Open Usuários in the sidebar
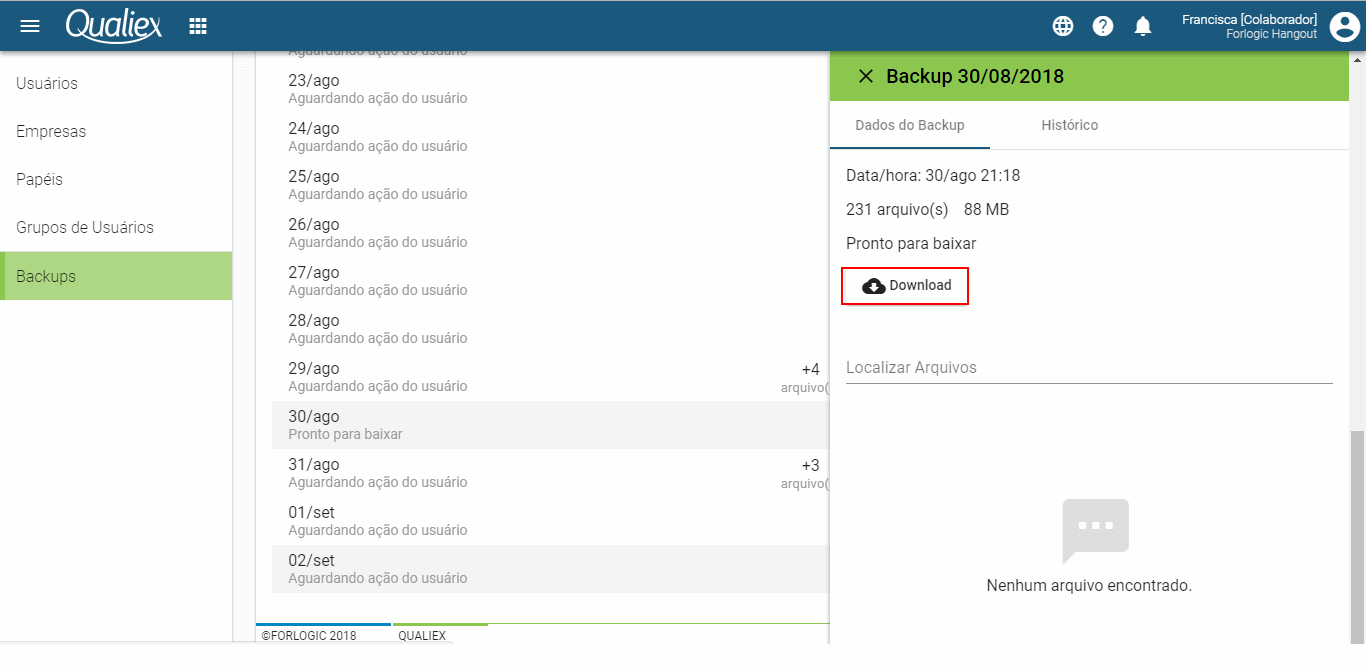Screen dimensions: 1366x666 [116, 84]
